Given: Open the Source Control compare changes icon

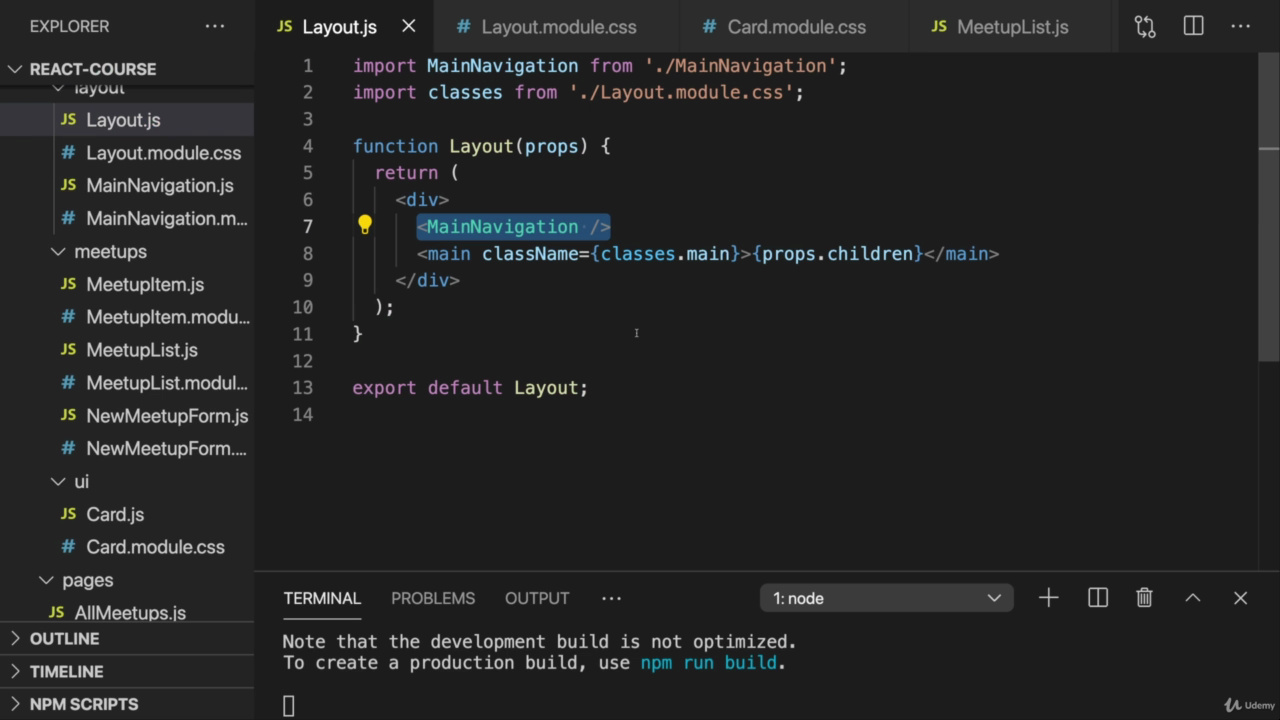Looking at the screenshot, I should [x=1145, y=27].
